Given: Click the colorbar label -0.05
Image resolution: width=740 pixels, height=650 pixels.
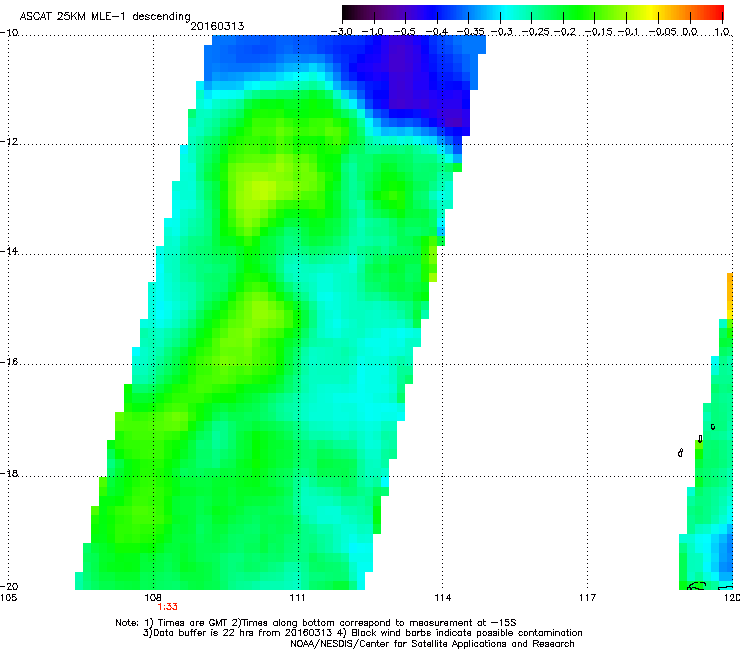Looking at the screenshot, I should coord(663,32).
